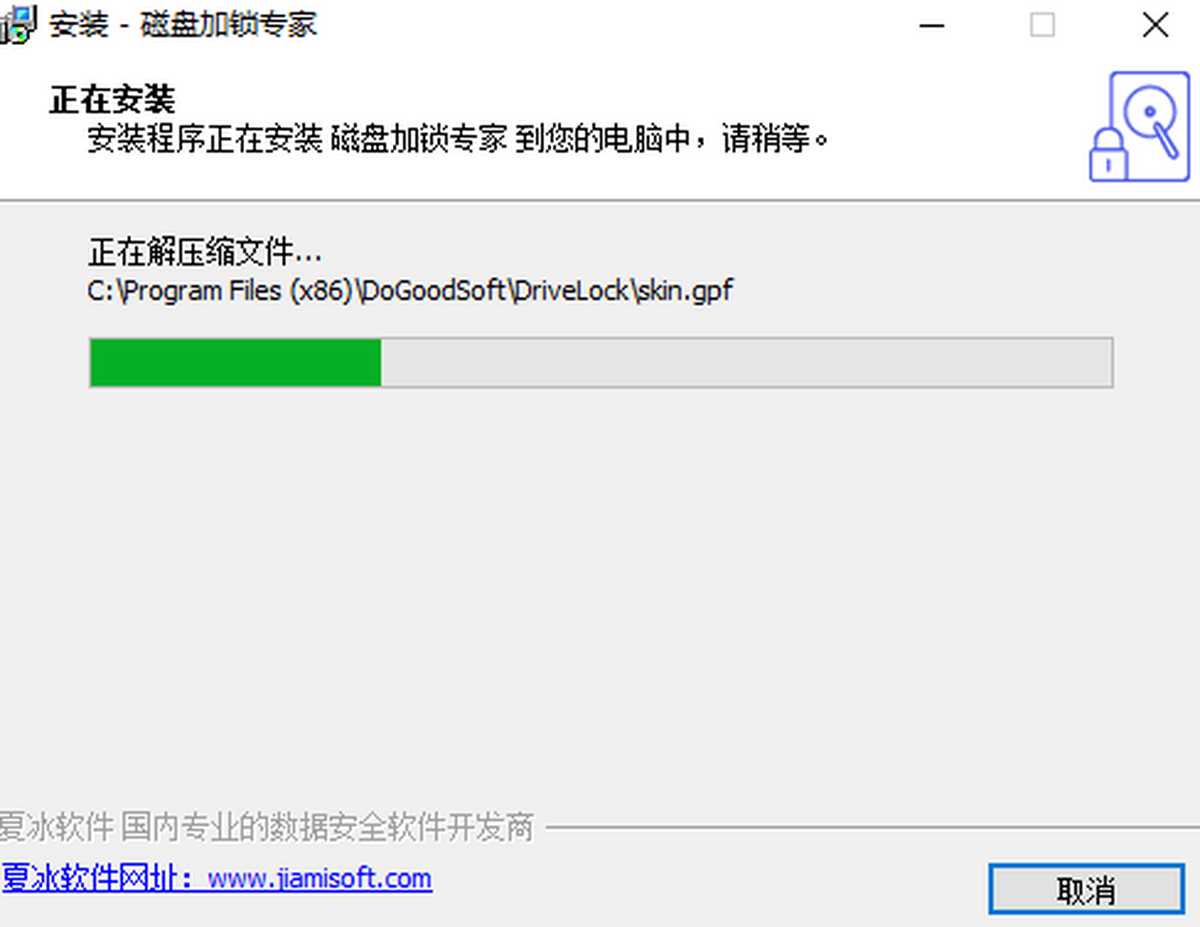Click the disk lock logo in the header

pos(1139,127)
